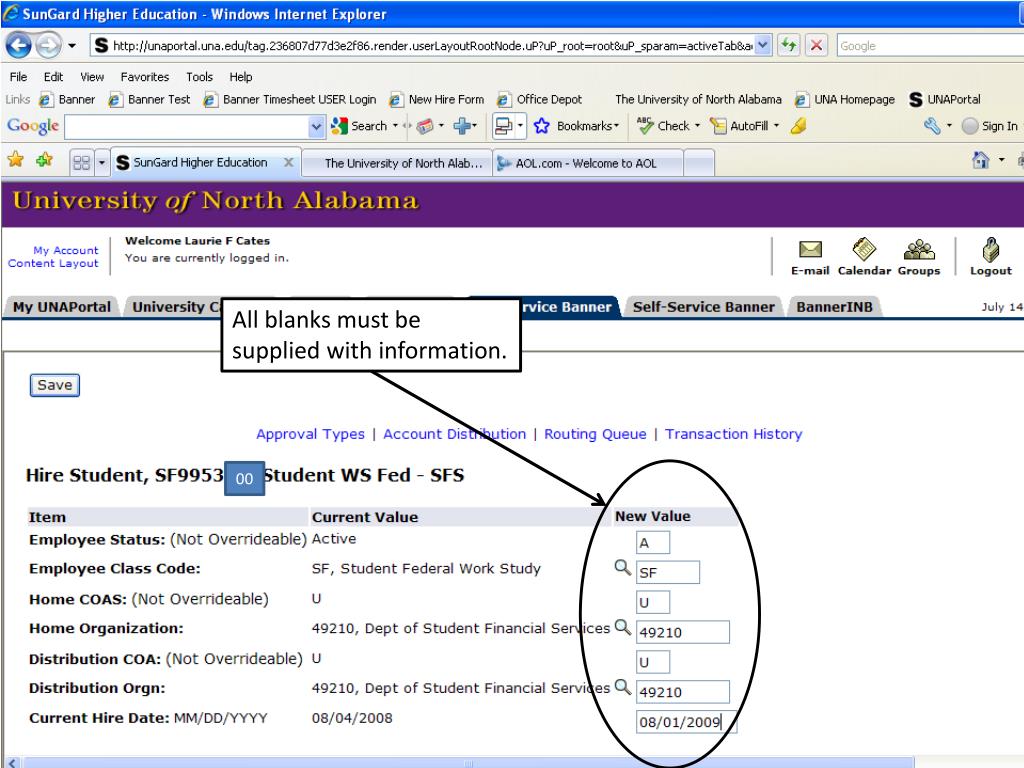
Task: Click the Employee Status new value field
Action: point(652,543)
